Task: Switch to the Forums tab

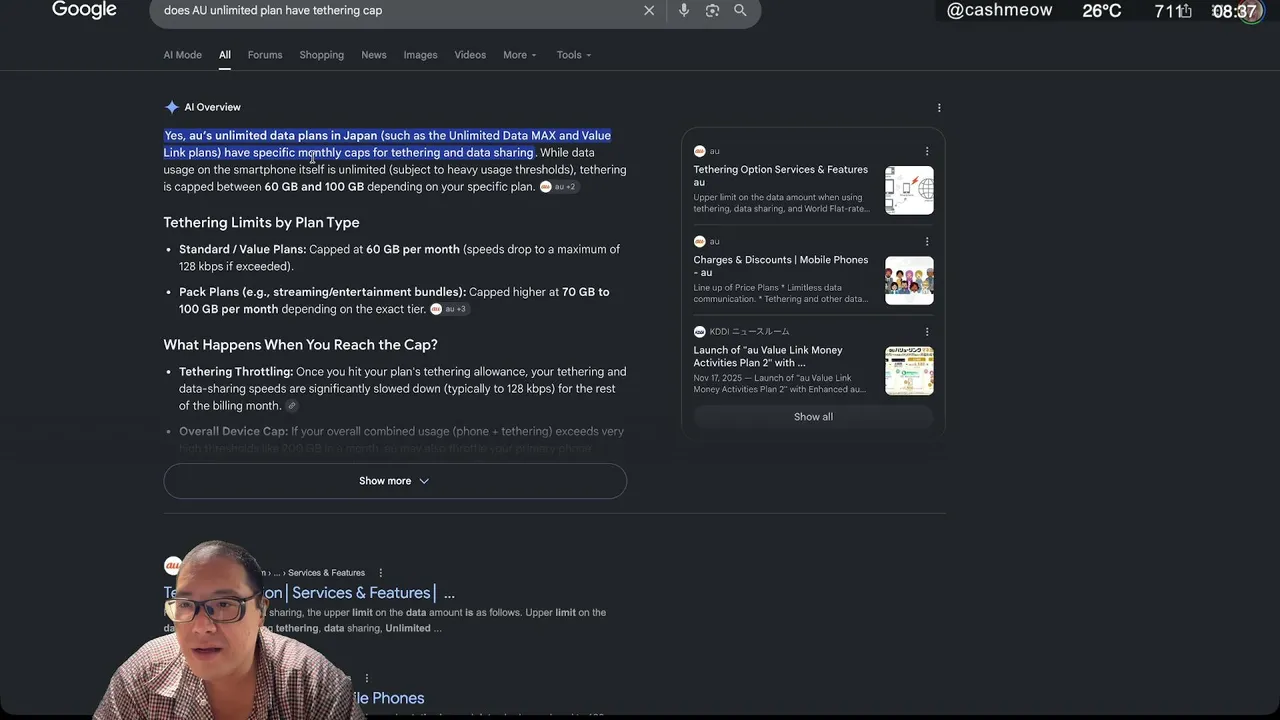Action: 265,55
